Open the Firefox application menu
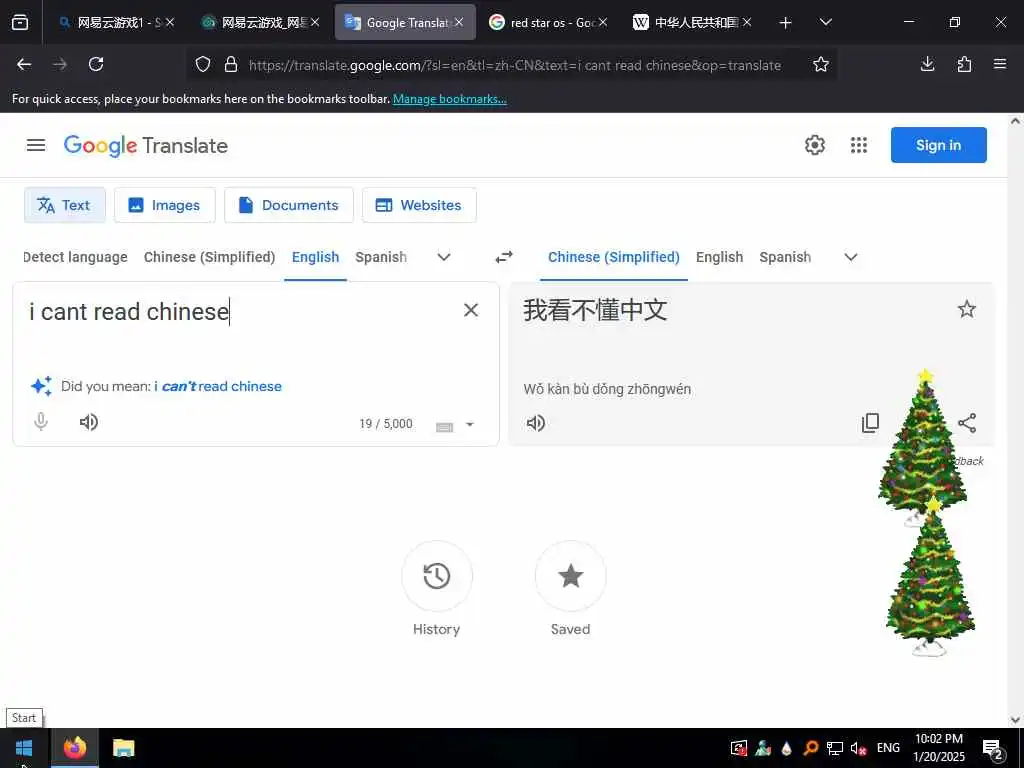This screenshot has height=768, width=1024. click(x=1000, y=64)
